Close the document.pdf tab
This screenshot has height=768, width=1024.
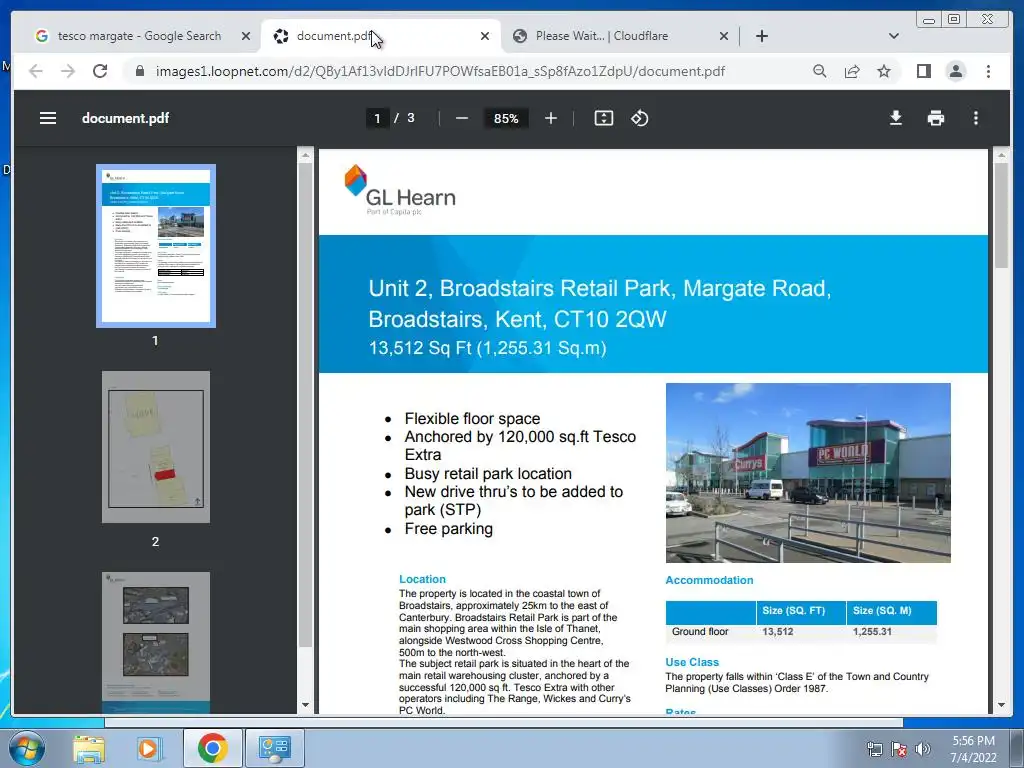click(485, 36)
